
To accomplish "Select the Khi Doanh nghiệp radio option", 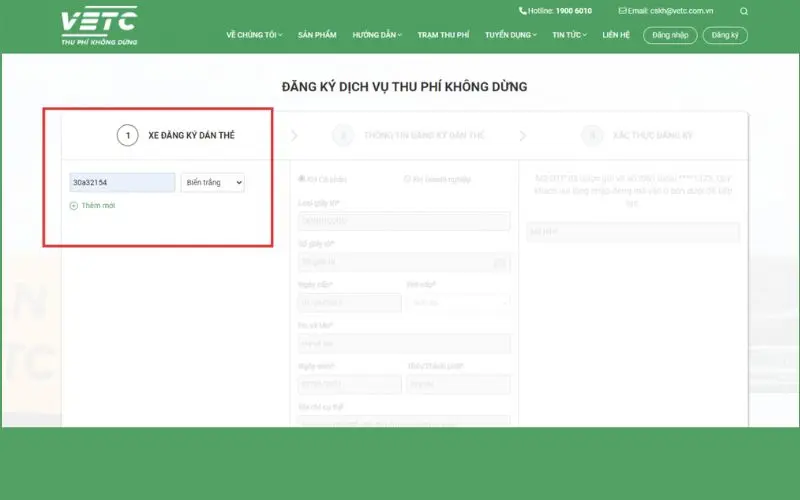I will [x=406, y=179].
